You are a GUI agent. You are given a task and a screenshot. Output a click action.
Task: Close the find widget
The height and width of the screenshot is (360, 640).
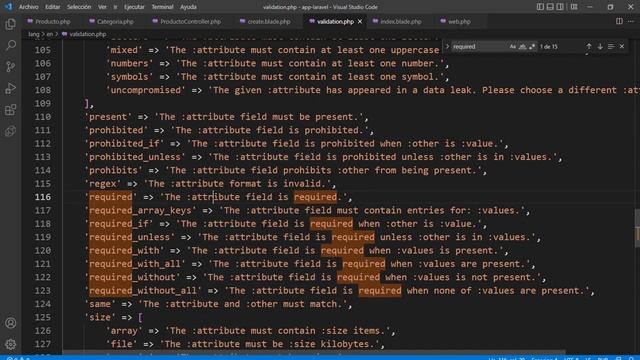tap(622, 47)
